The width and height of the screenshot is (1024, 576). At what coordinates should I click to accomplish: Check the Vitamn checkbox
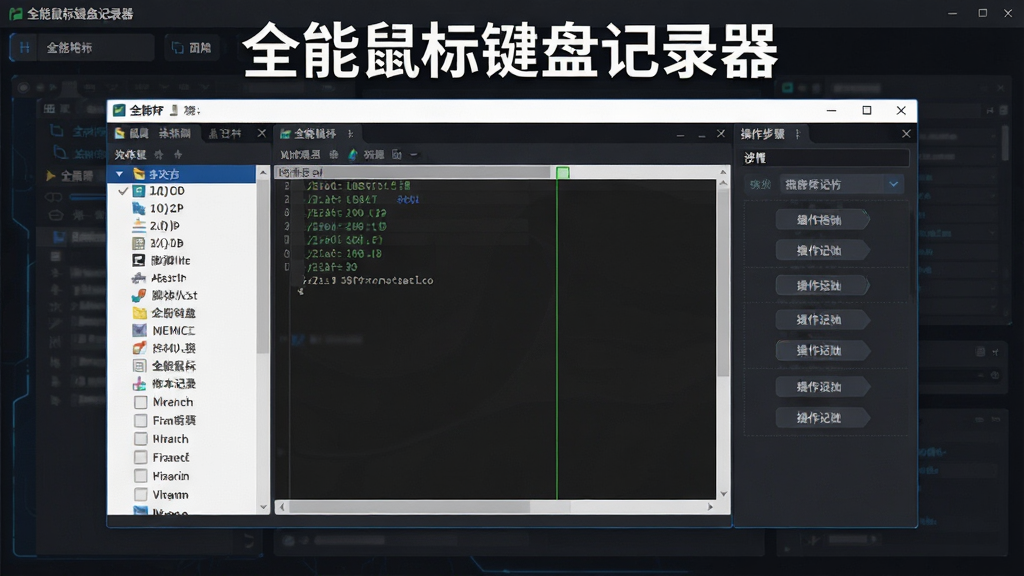coord(140,494)
